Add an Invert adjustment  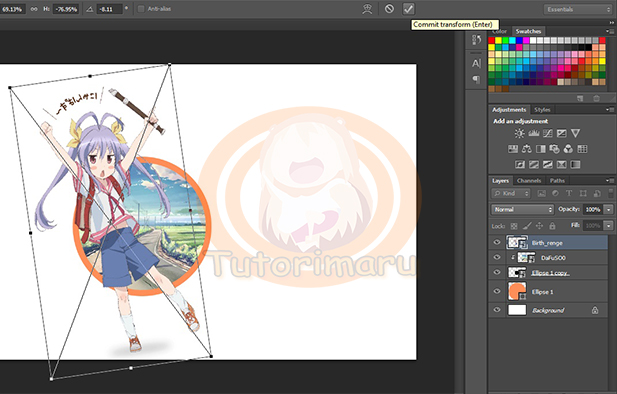pos(520,164)
